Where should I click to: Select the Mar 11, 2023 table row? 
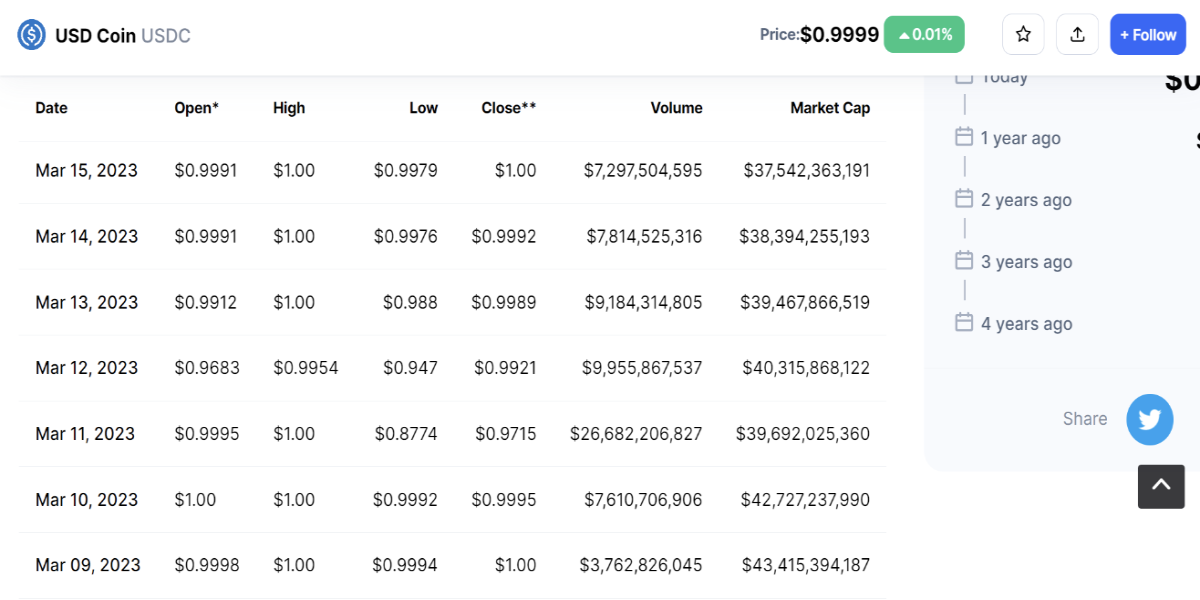click(452, 434)
